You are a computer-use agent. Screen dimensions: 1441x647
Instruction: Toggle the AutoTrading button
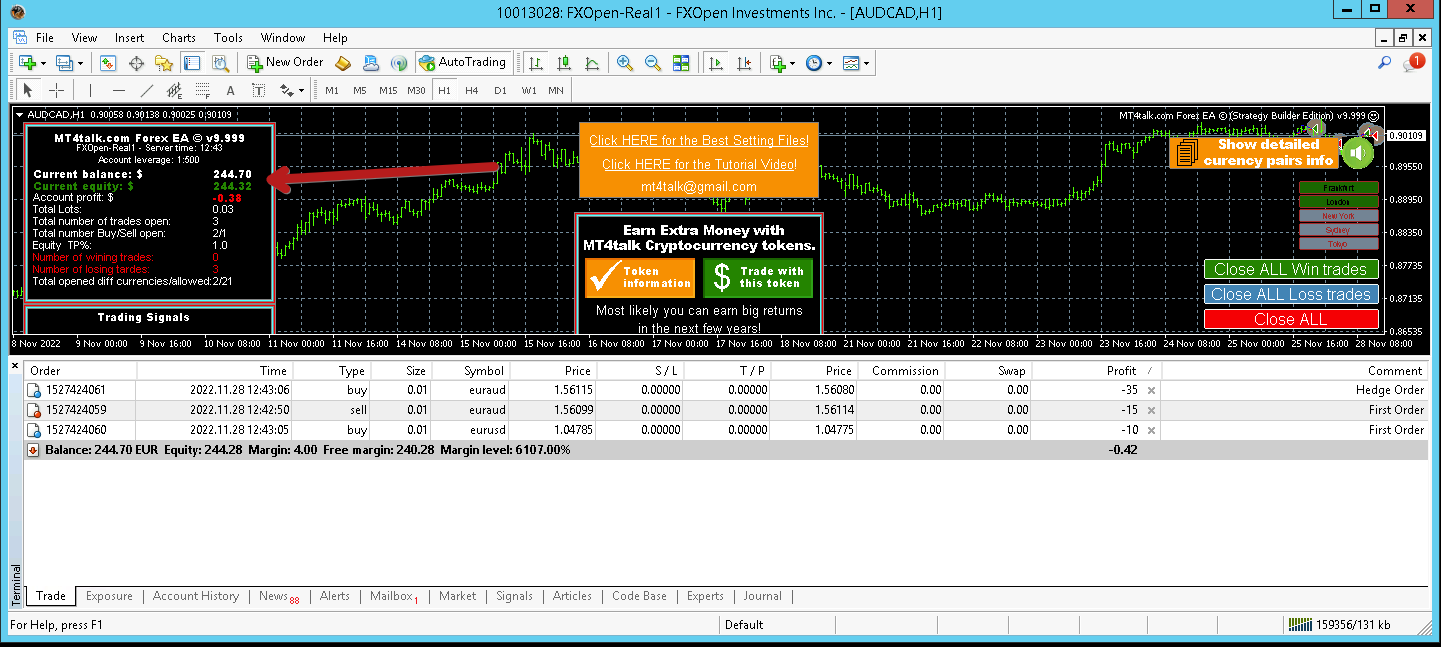point(463,62)
